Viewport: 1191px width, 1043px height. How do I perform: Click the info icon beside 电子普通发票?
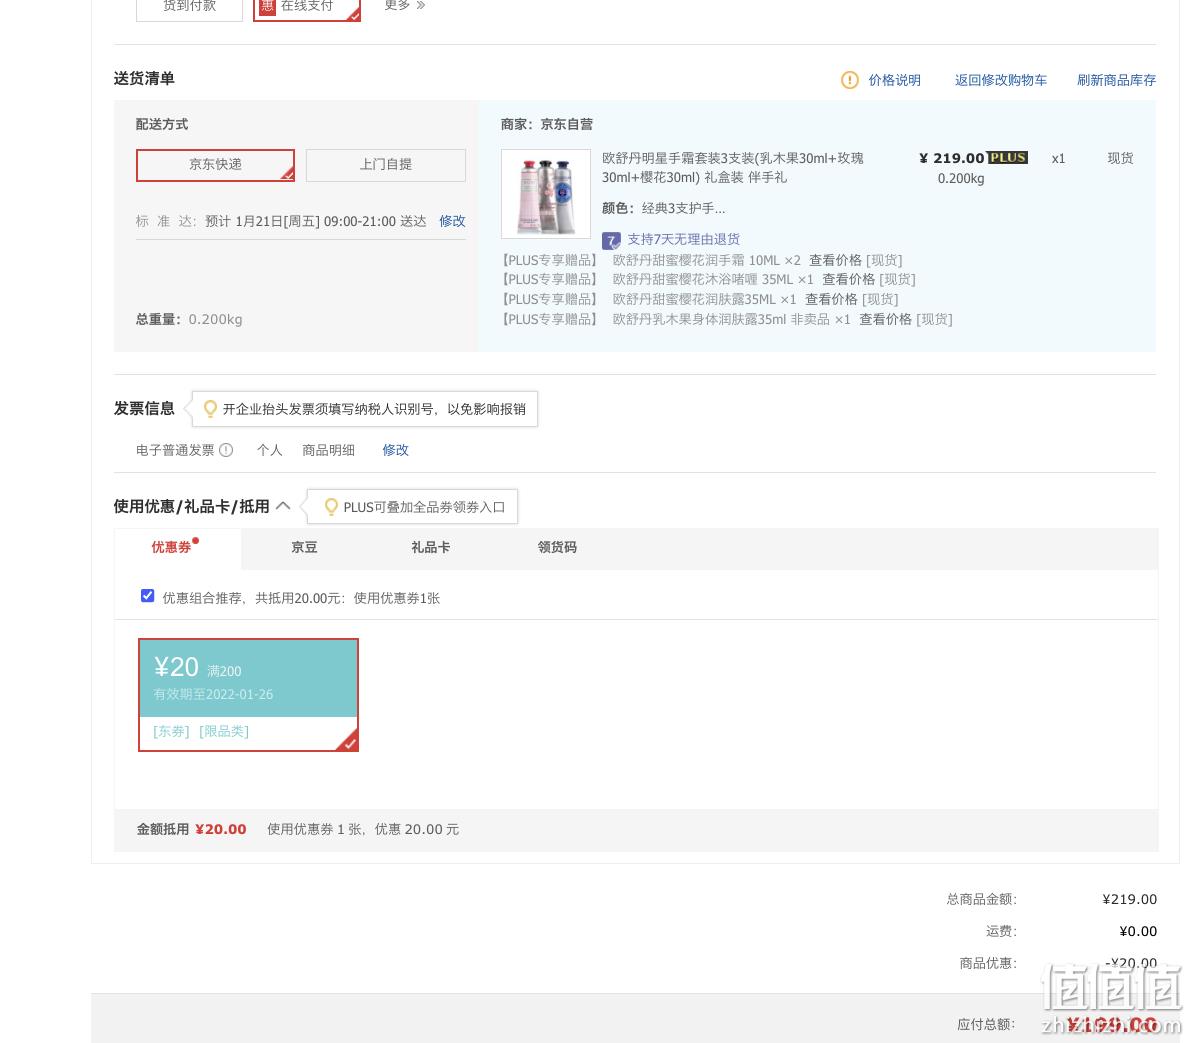pos(226,450)
